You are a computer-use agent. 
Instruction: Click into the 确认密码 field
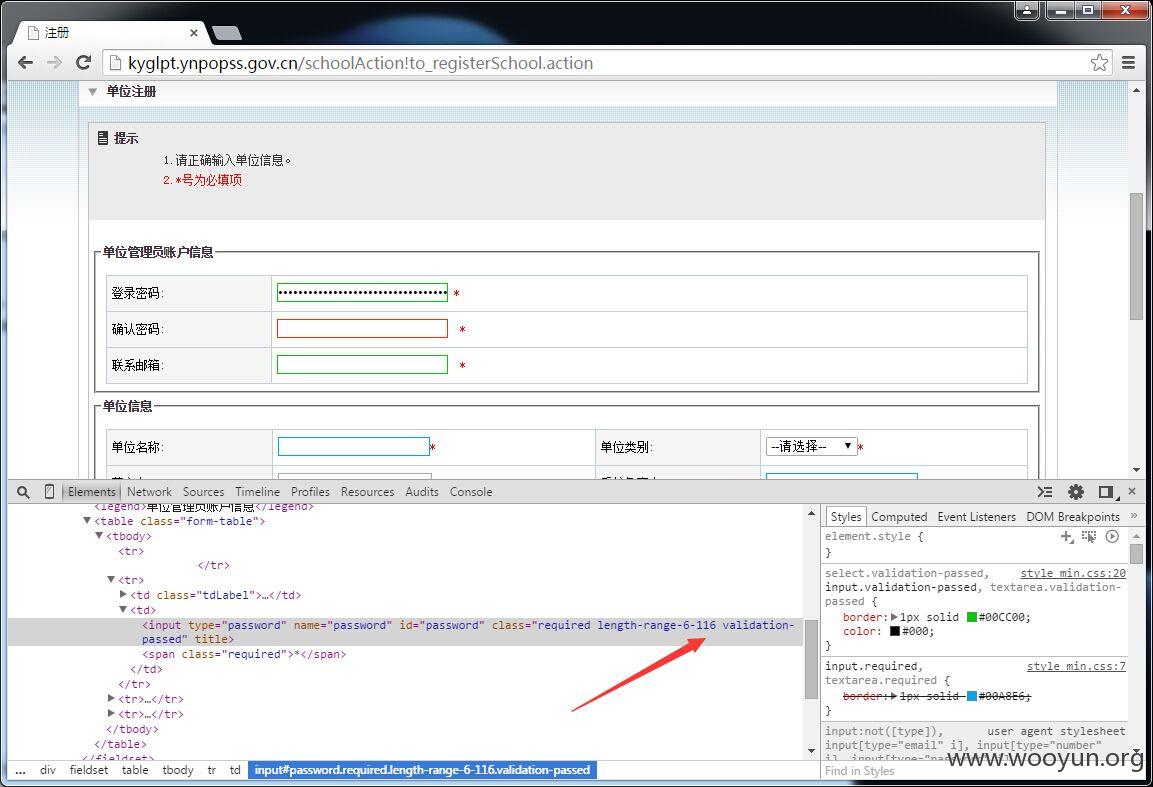click(x=362, y=329)
